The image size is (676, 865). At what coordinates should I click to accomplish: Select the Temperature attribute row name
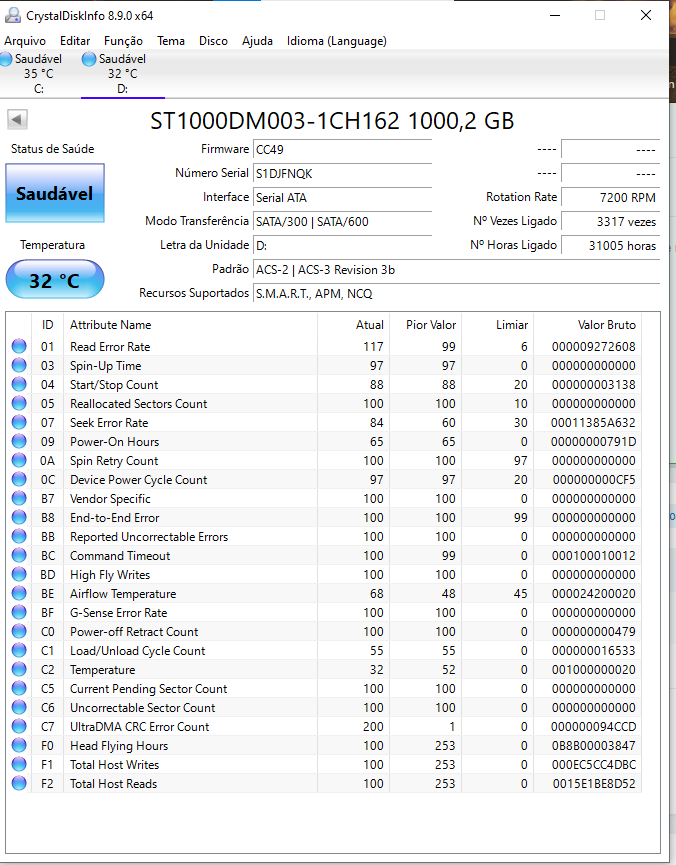[103, 670]
